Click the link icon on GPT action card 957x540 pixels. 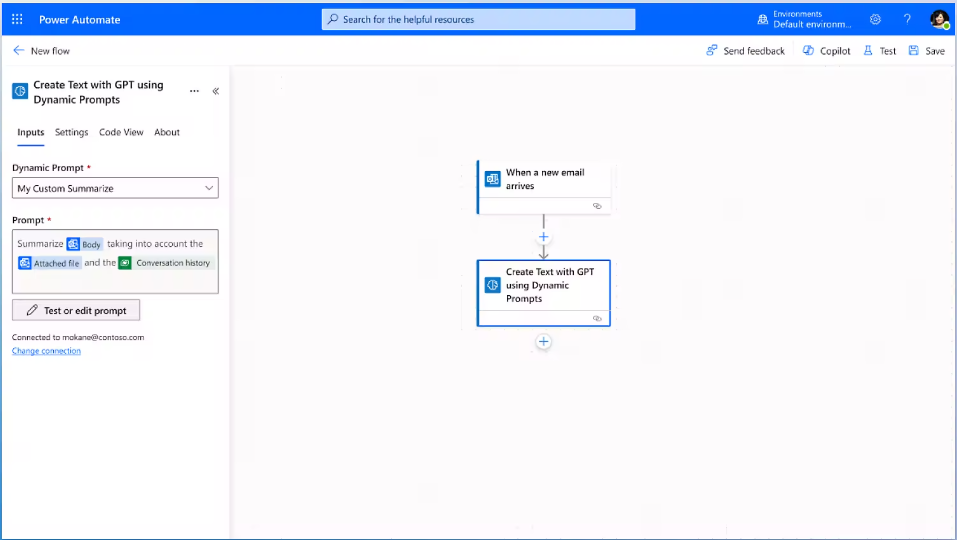click(597, 319)
